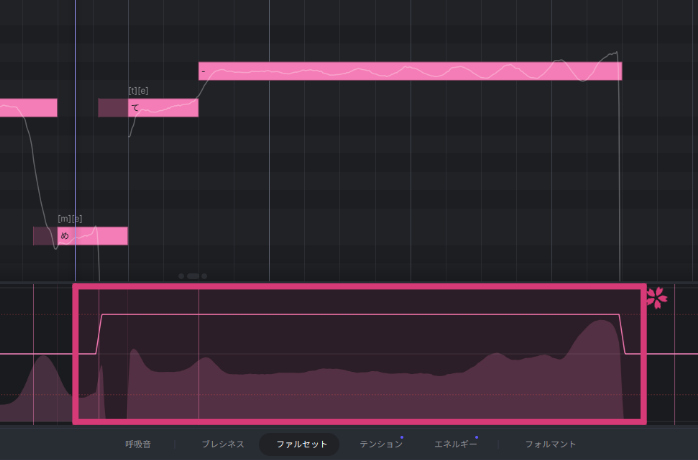Open the ブレシネス parameter tab
This screenshot has height=460, width=698.
(x=222, y=443)
